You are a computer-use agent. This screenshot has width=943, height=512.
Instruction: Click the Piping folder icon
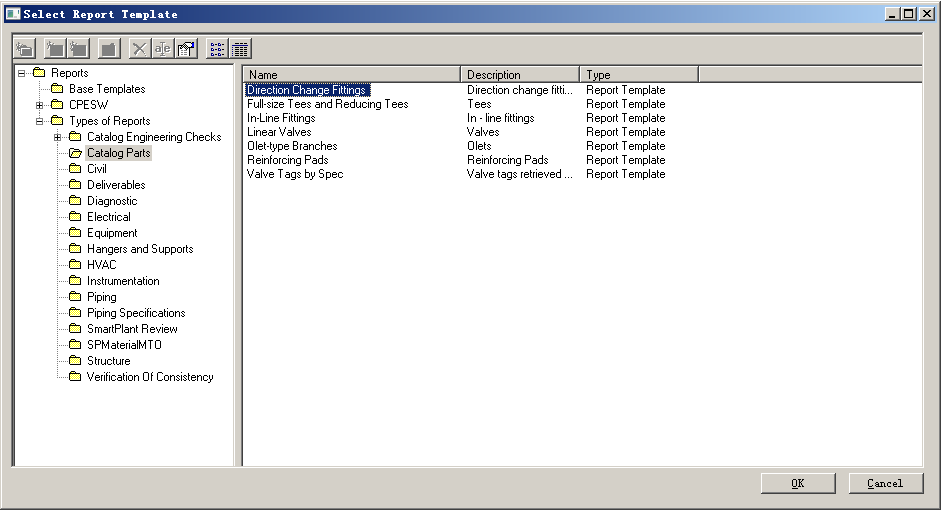click(75, 297)
